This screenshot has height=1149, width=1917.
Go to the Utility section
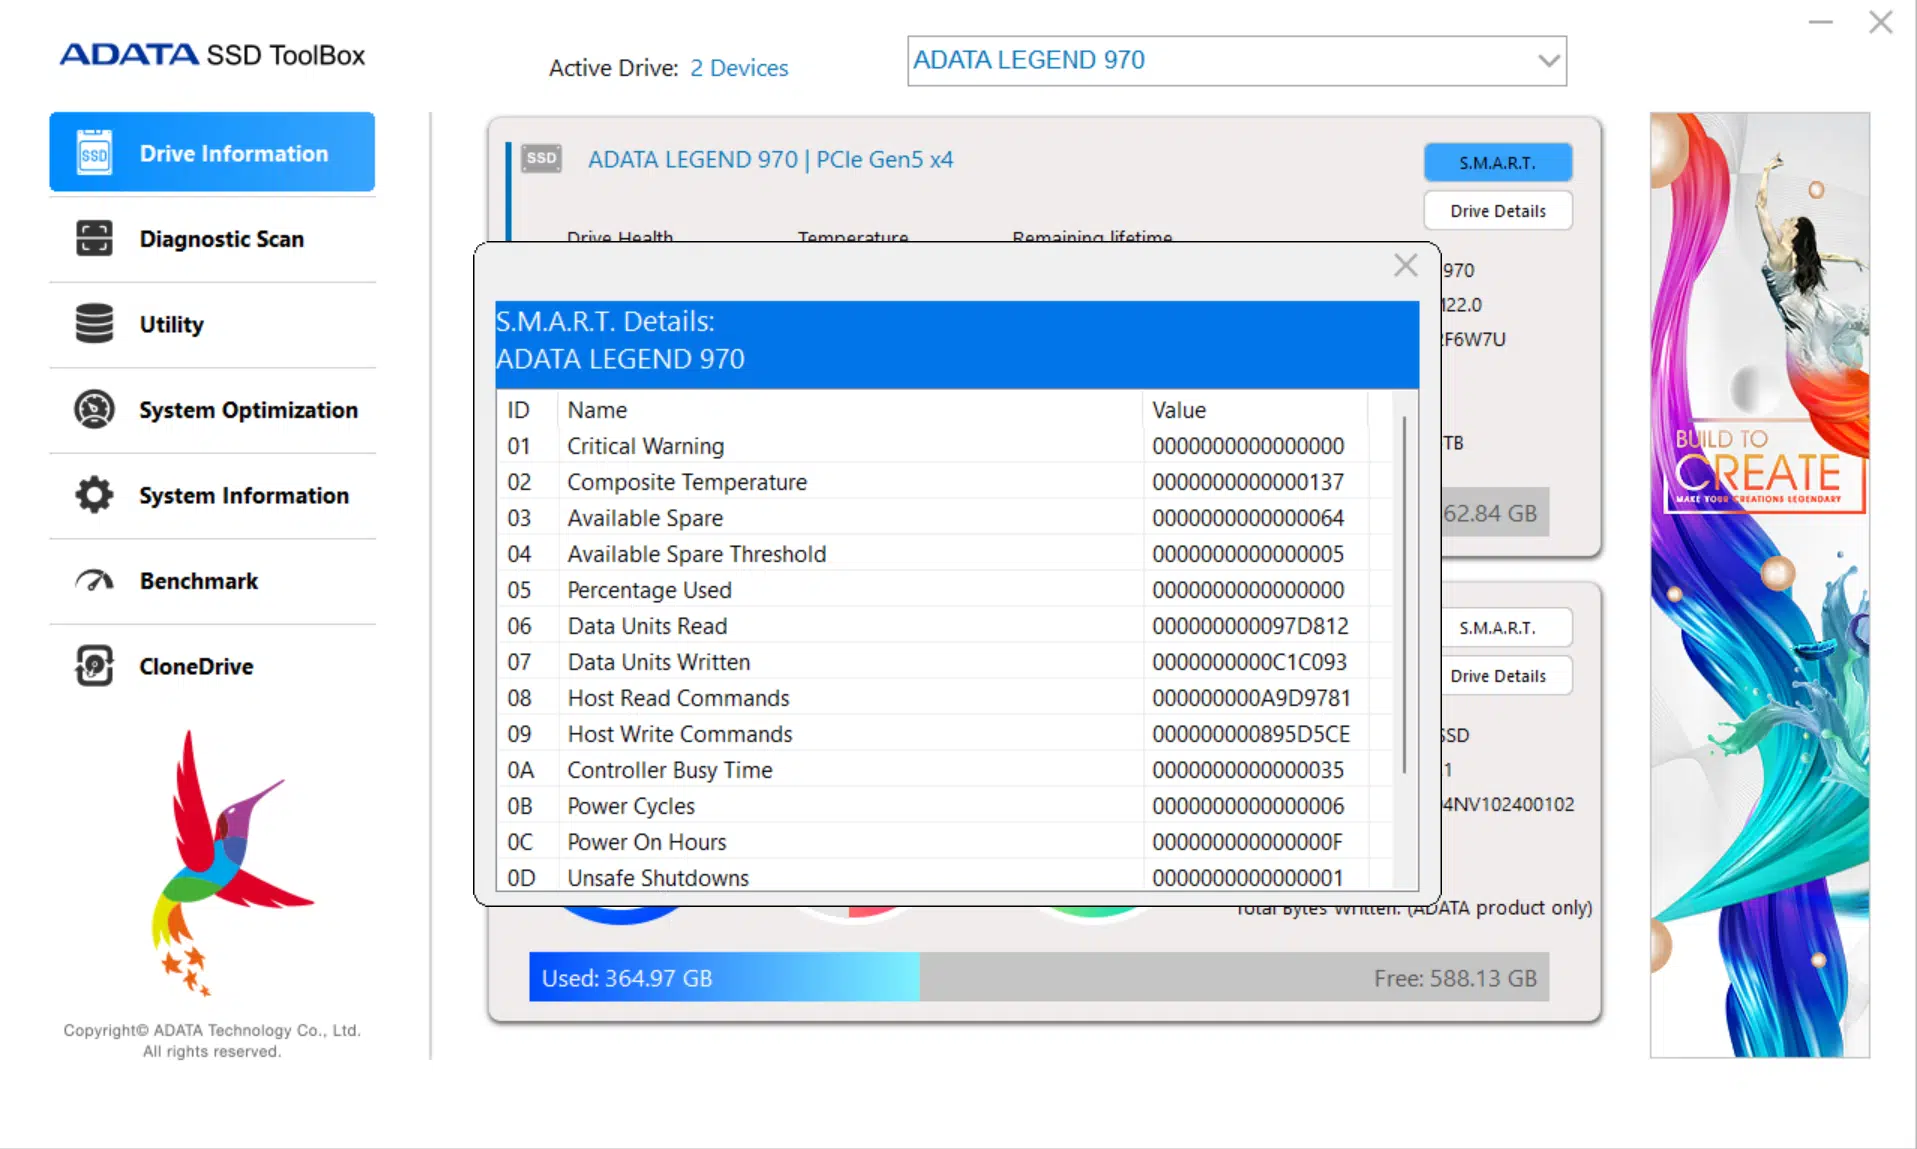(x=212, y=324)
